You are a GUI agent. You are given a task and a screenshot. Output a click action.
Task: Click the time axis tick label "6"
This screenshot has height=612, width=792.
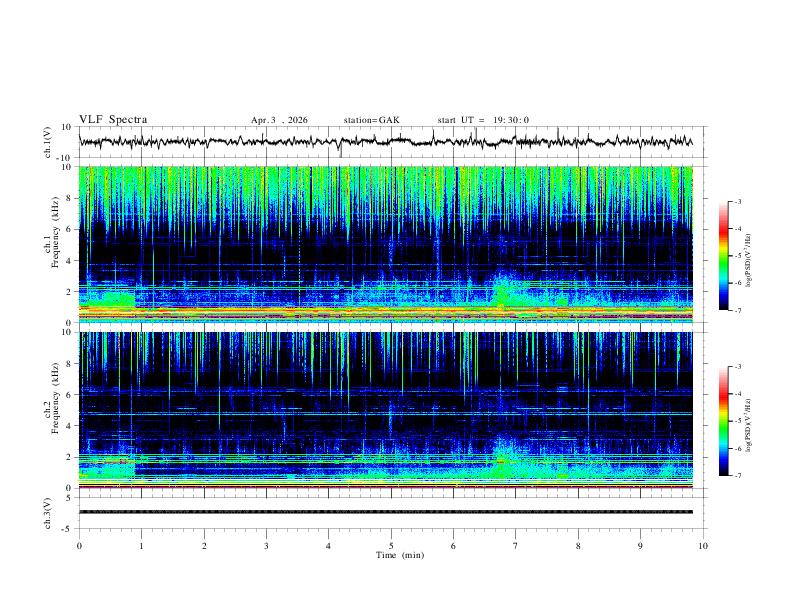point(453,546)
